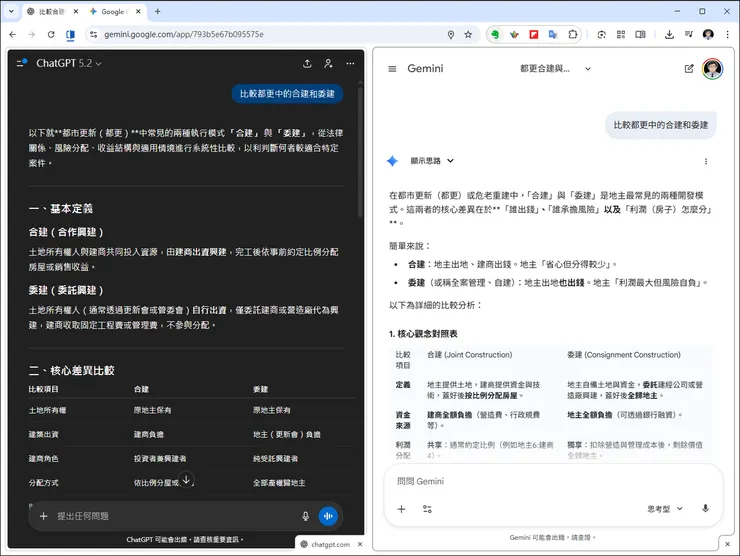Switch to the Google Gemini browser tab

[115, 11]
